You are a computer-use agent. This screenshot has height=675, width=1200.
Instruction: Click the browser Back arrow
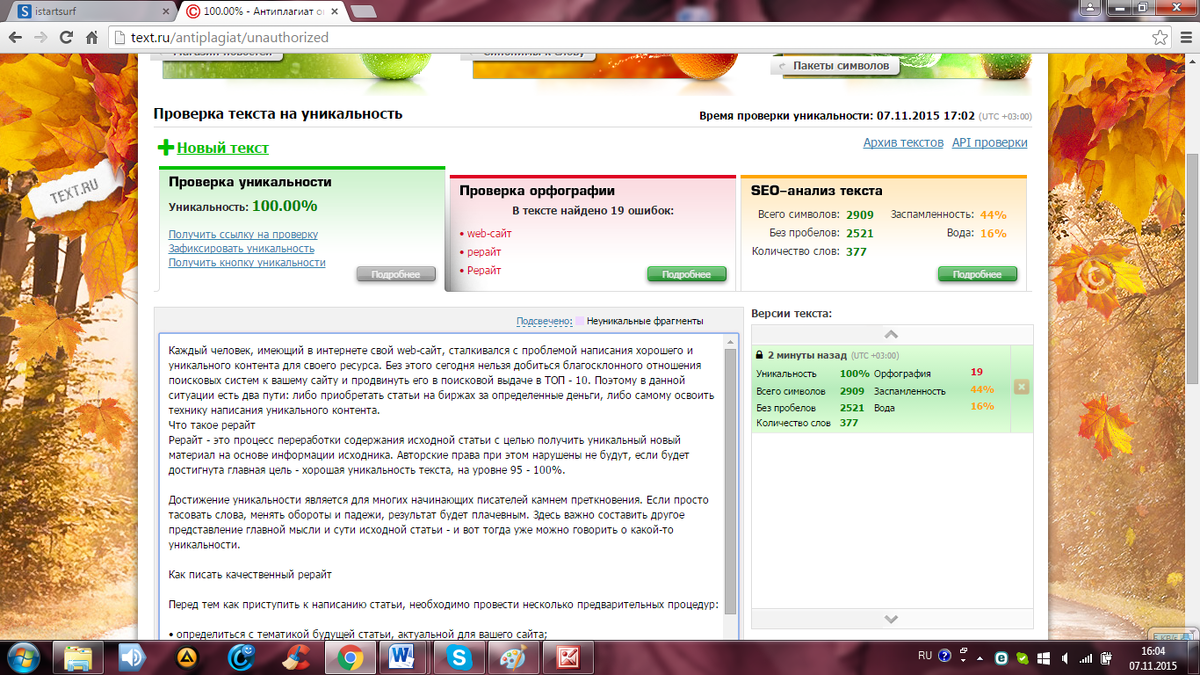coord(15,38)
